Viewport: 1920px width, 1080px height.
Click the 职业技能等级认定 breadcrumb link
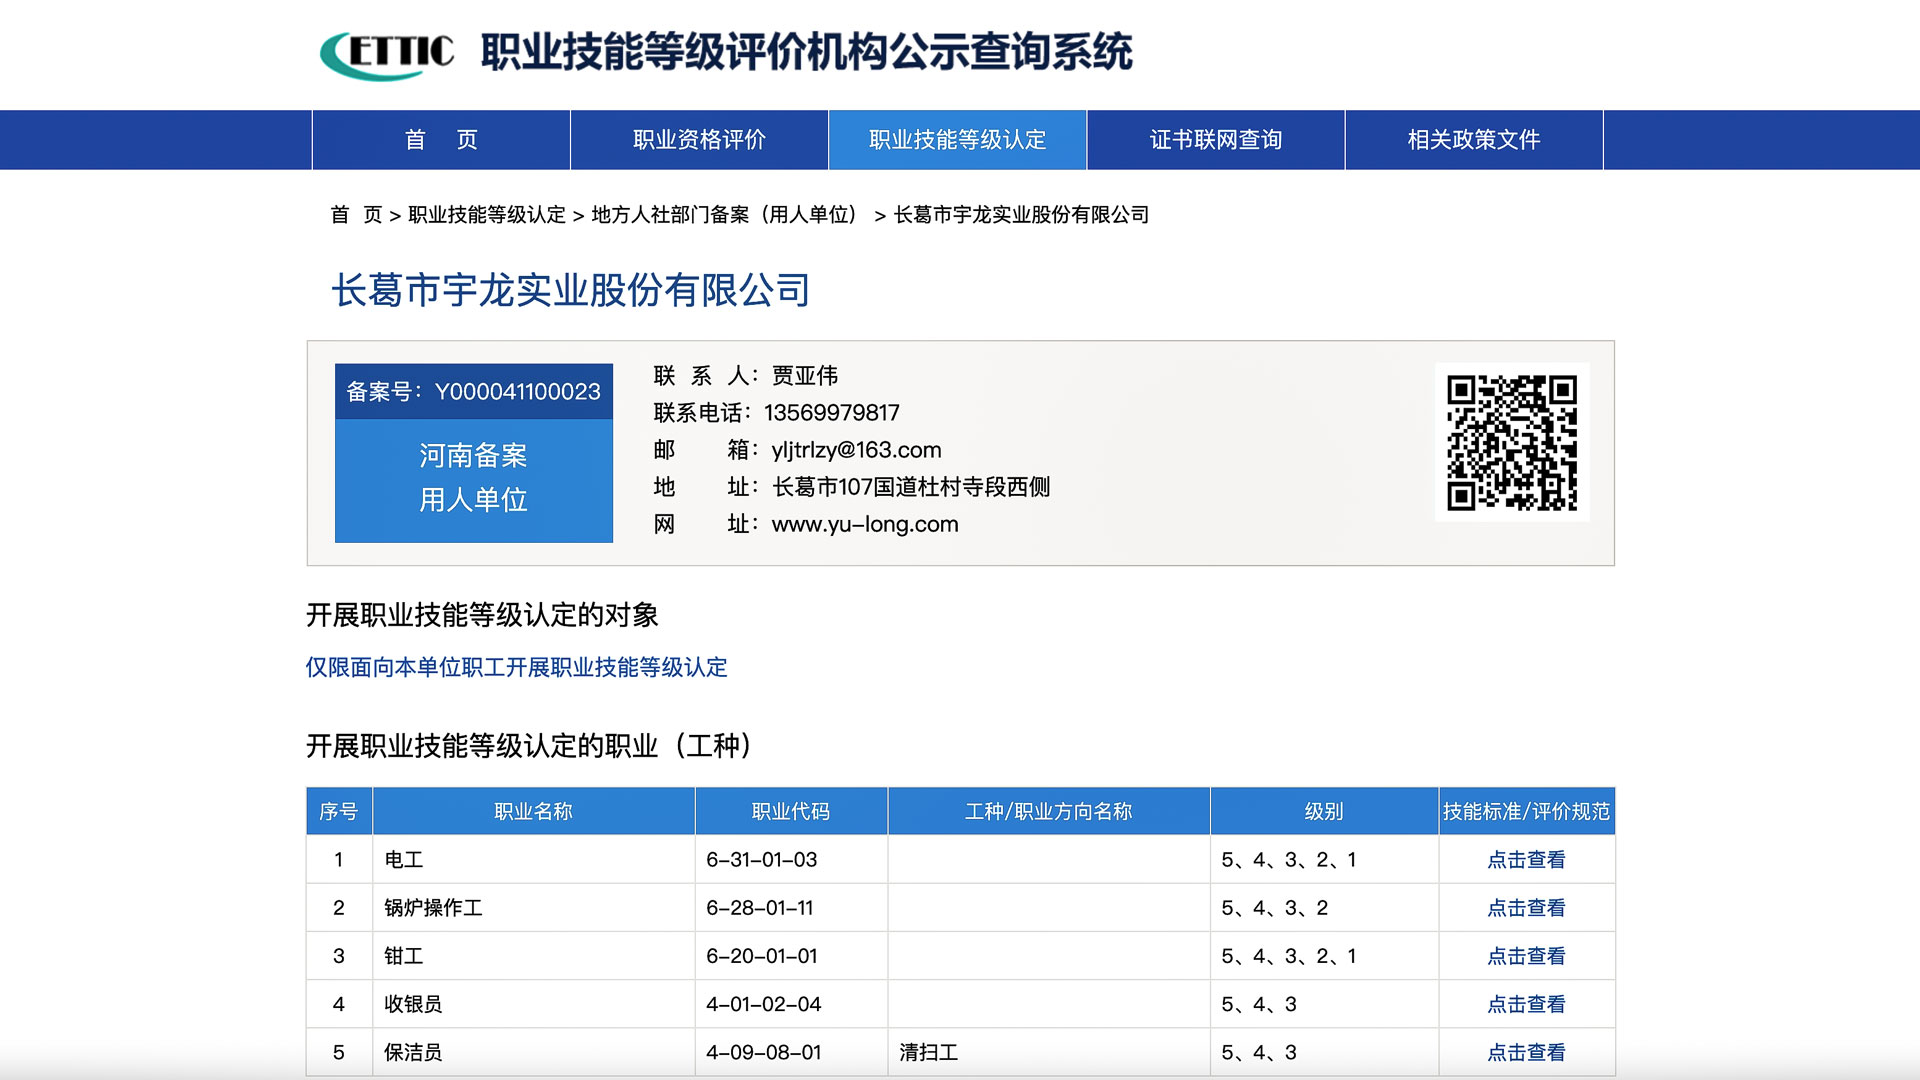coord(486,215)
